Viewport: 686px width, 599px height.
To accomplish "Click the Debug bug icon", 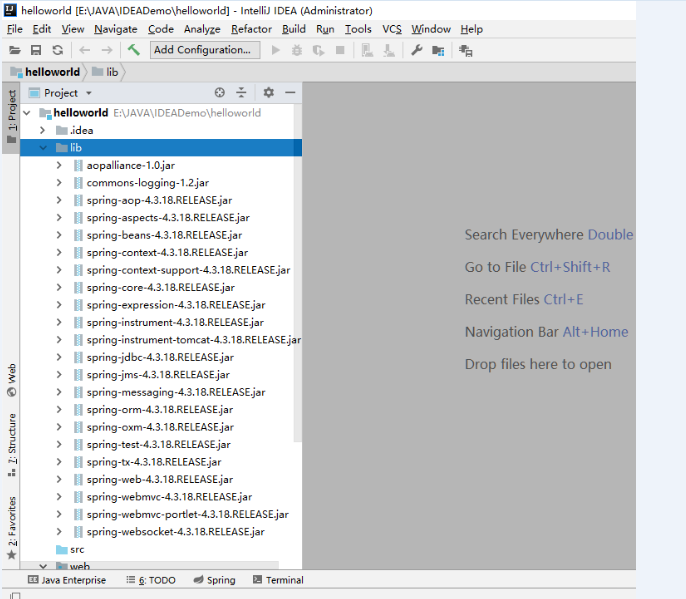I will (x=297, y=50).
